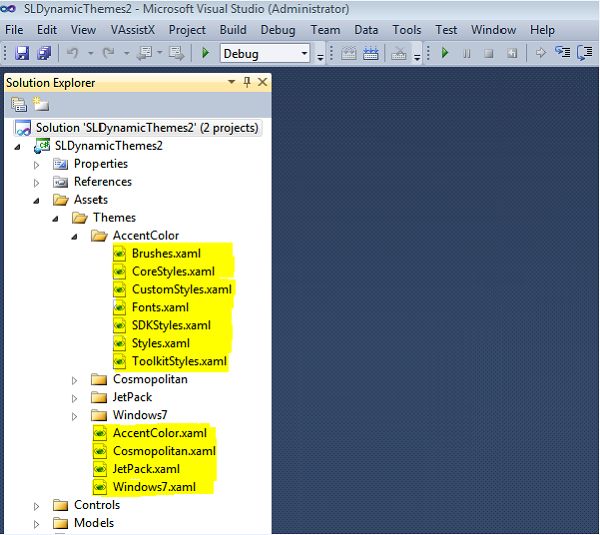
Task: Click the Save All icon
Action: (44, 53)
